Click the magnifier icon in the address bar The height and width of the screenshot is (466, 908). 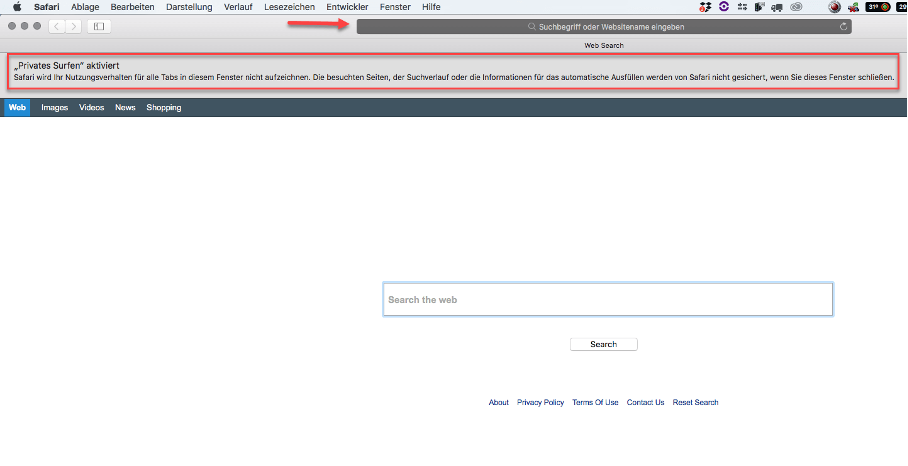coord(532,27)
